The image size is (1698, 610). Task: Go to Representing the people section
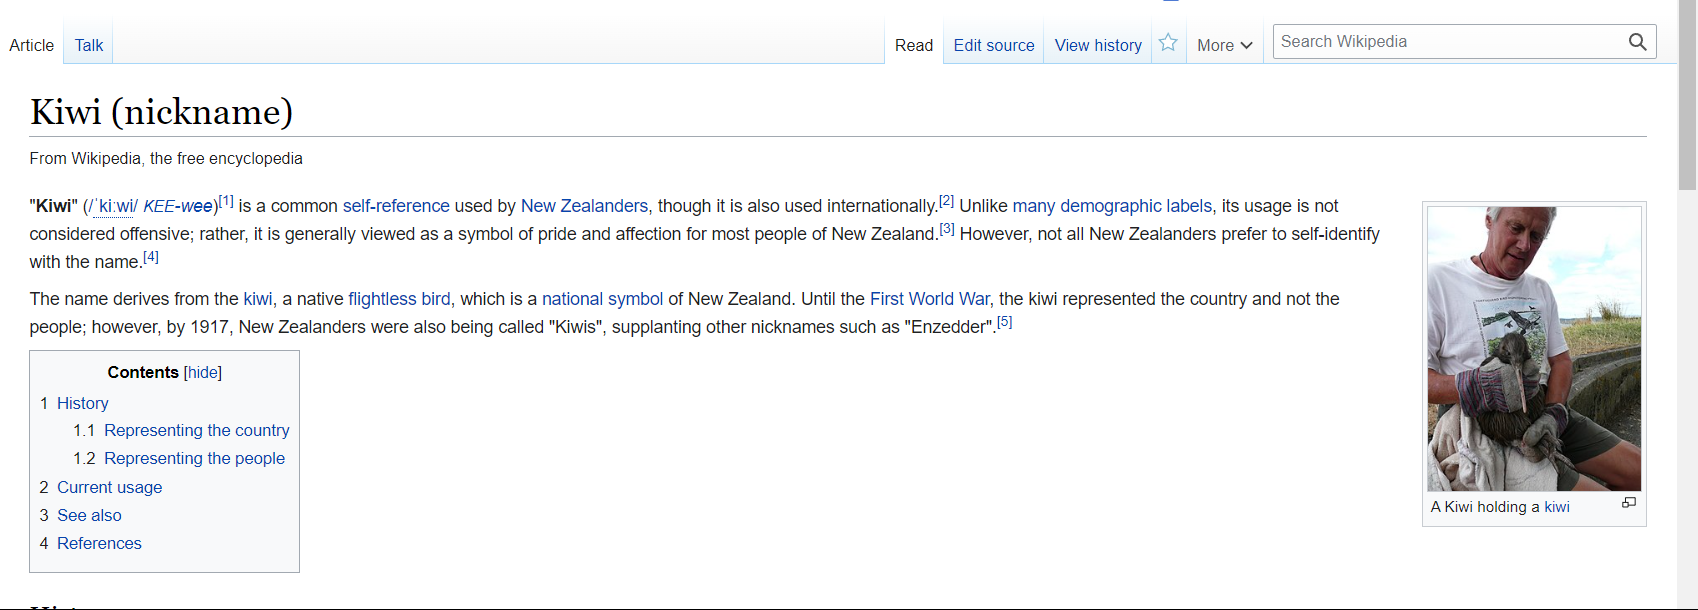point(194,458)
